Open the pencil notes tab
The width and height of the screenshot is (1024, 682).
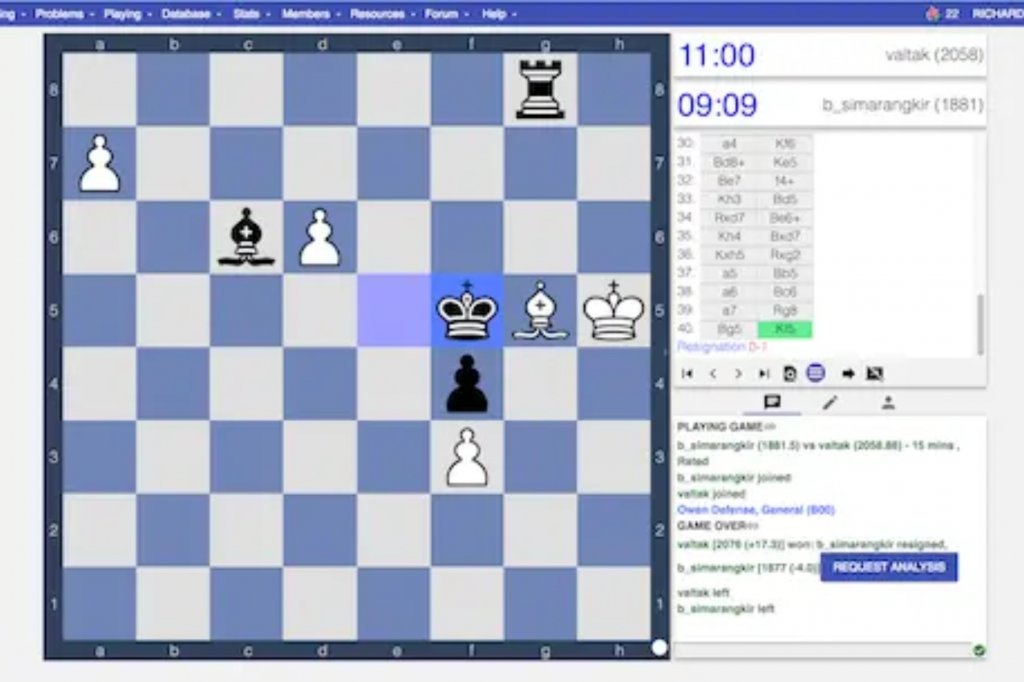point(829,402)
